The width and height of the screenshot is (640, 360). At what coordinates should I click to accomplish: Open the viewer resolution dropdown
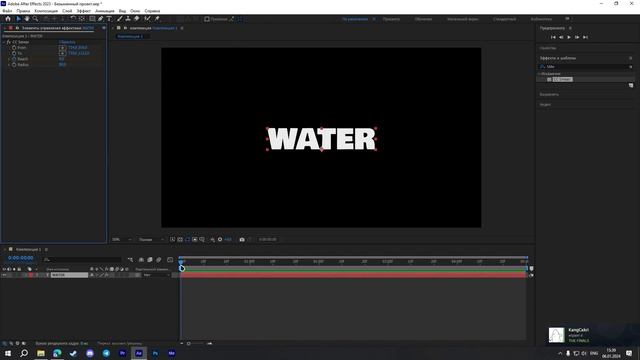[151, 240]
